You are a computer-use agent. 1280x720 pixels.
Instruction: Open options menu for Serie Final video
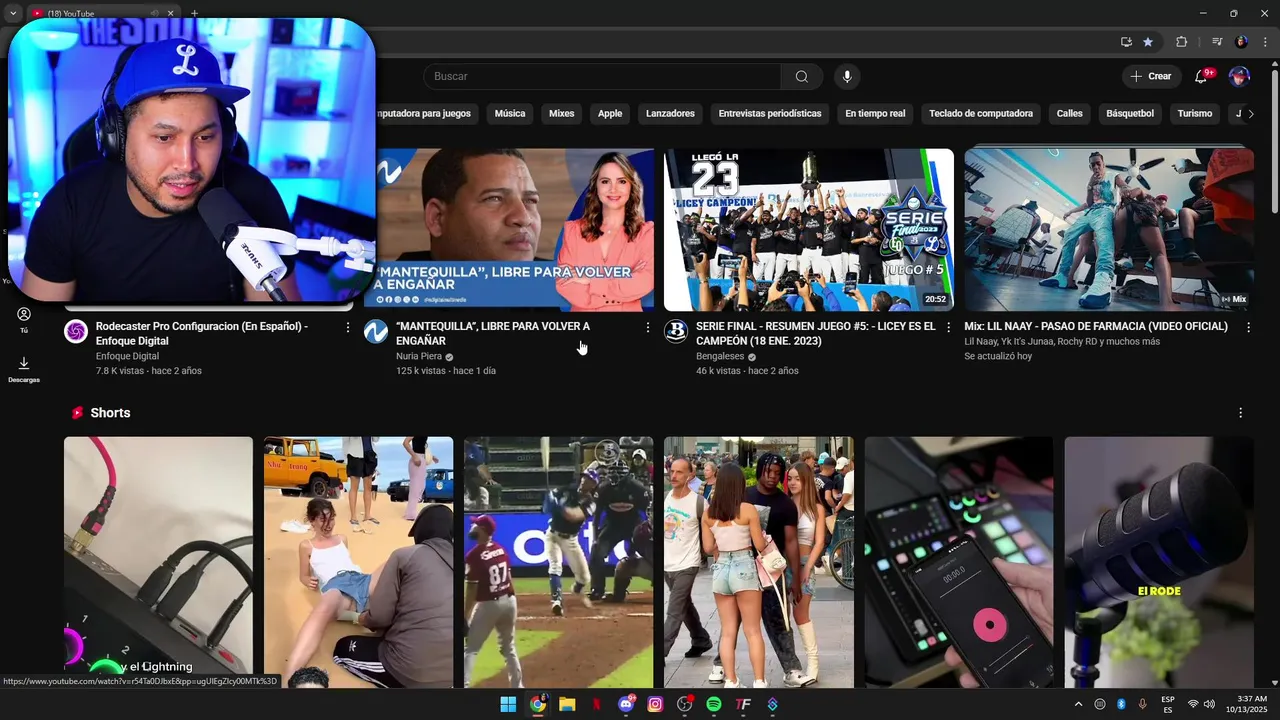[948, 327]
